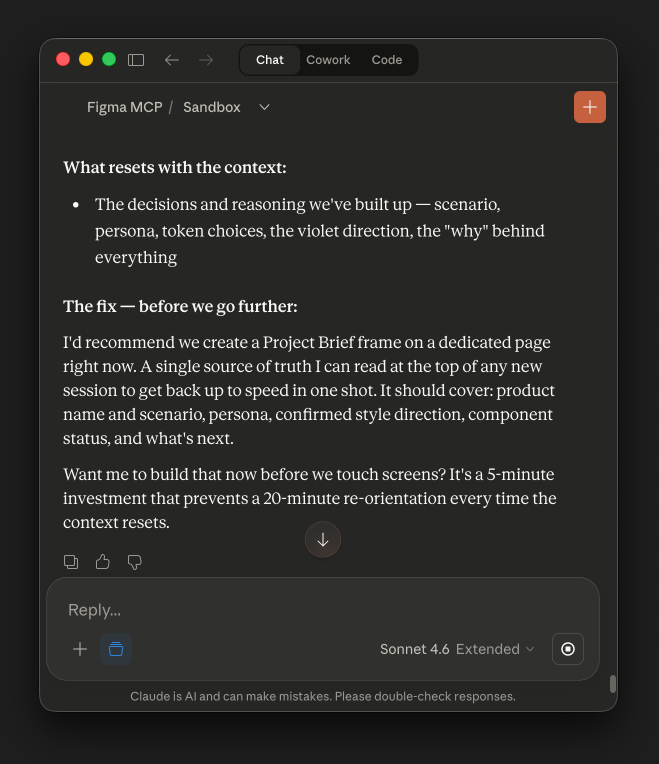Switch to the Cowork tab
Screen dimensions: 659x764
pos(328,60)
